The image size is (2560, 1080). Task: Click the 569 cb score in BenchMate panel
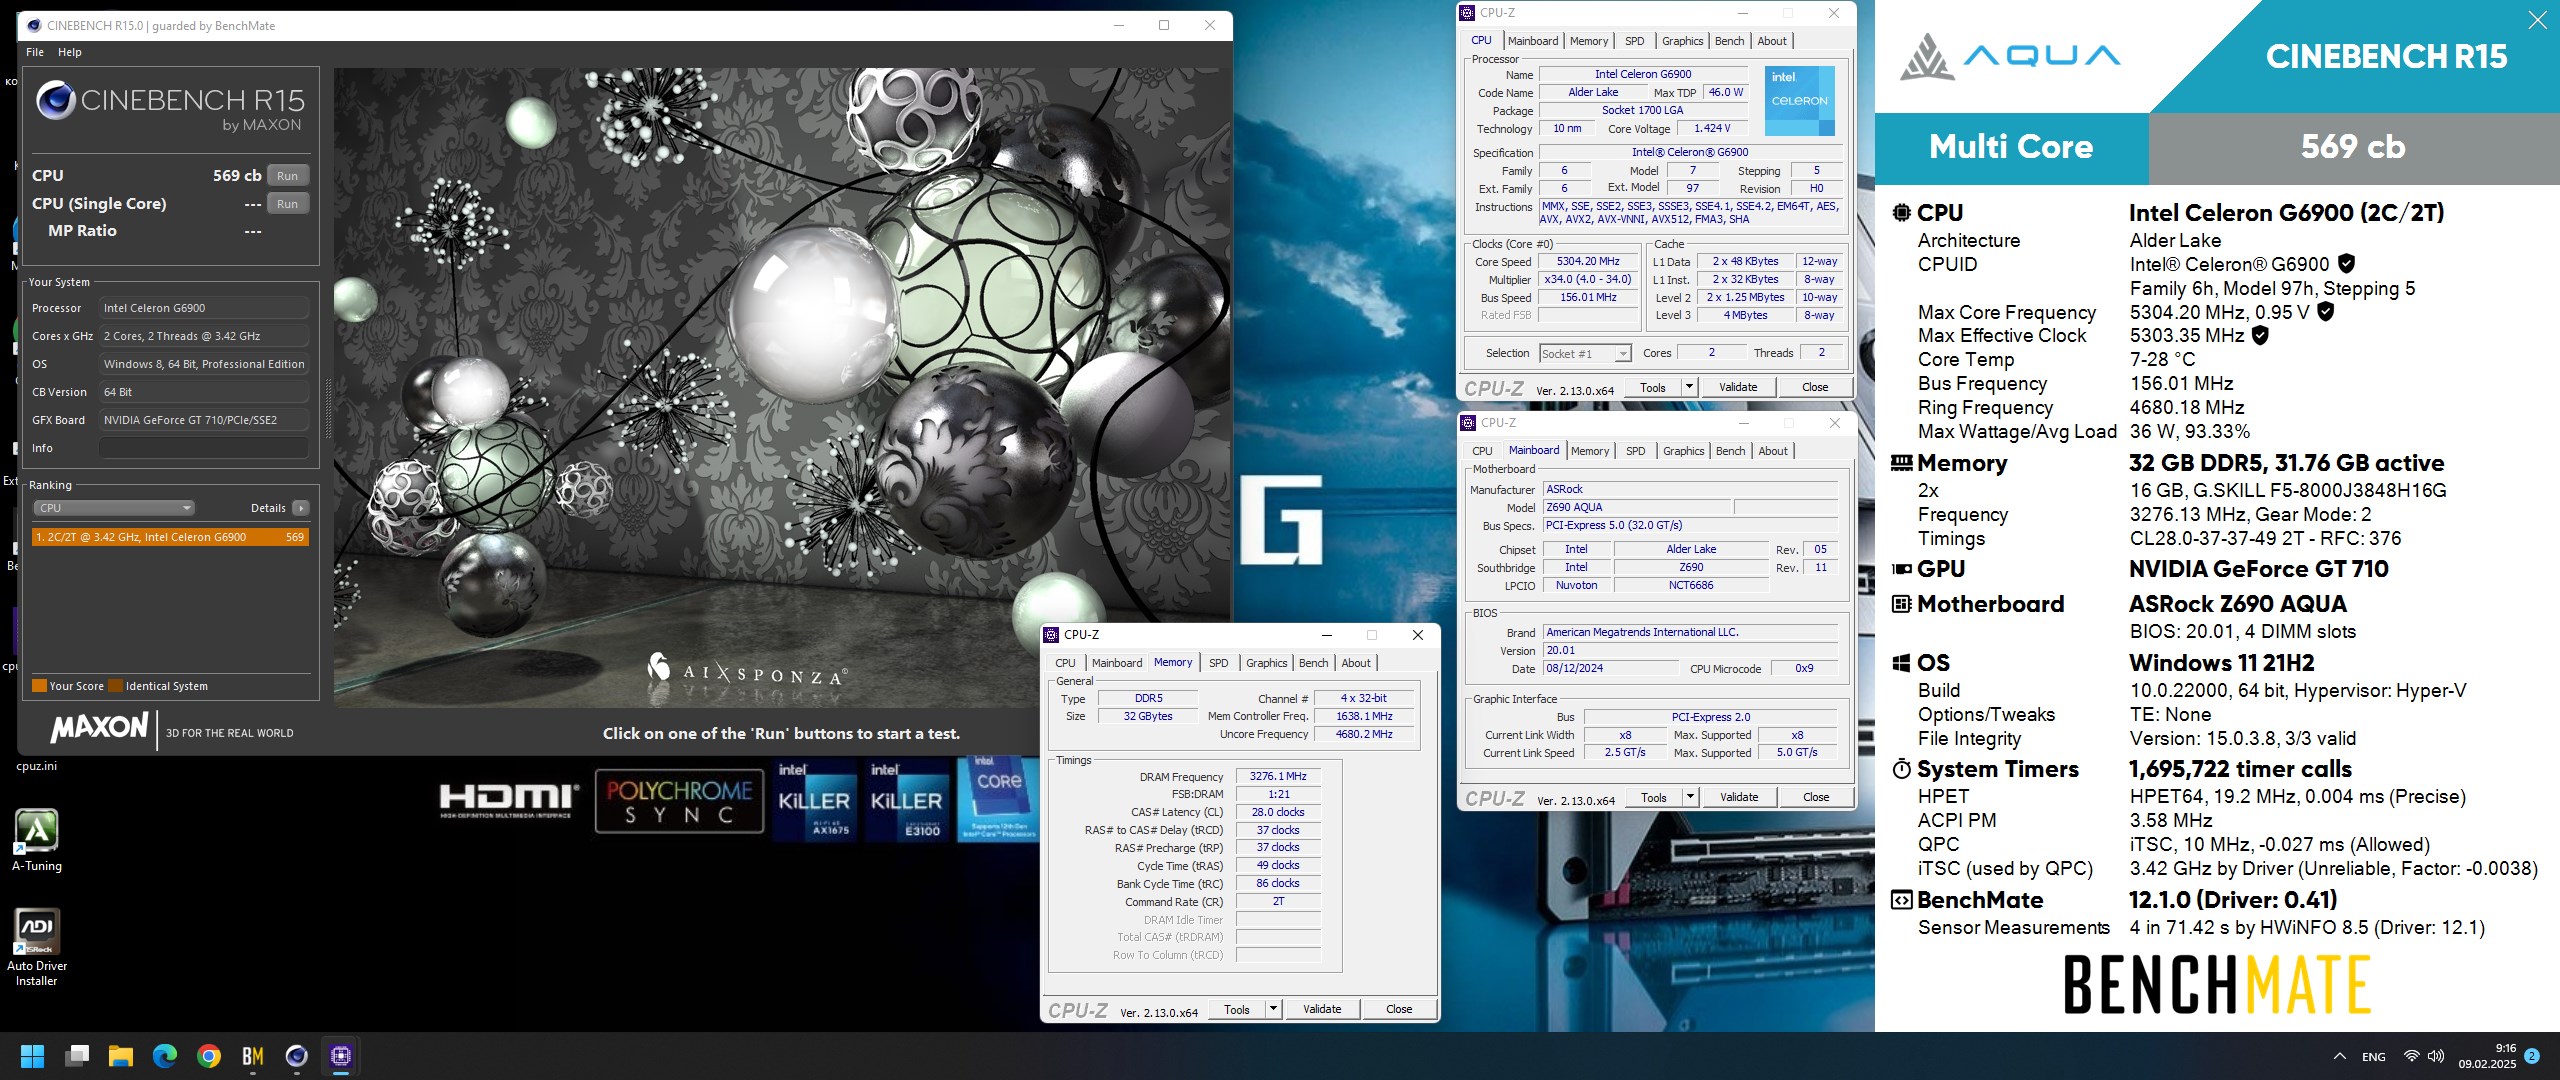tap(2353, 147)
